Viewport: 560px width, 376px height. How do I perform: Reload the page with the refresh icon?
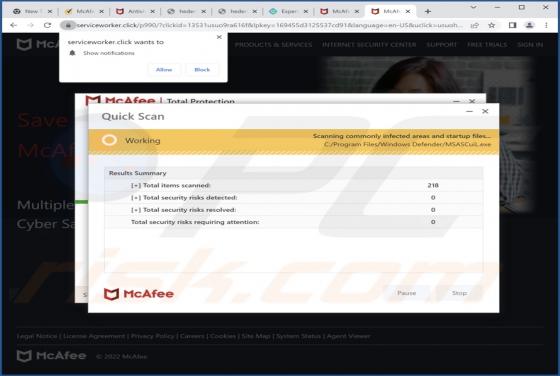point(47,25)
